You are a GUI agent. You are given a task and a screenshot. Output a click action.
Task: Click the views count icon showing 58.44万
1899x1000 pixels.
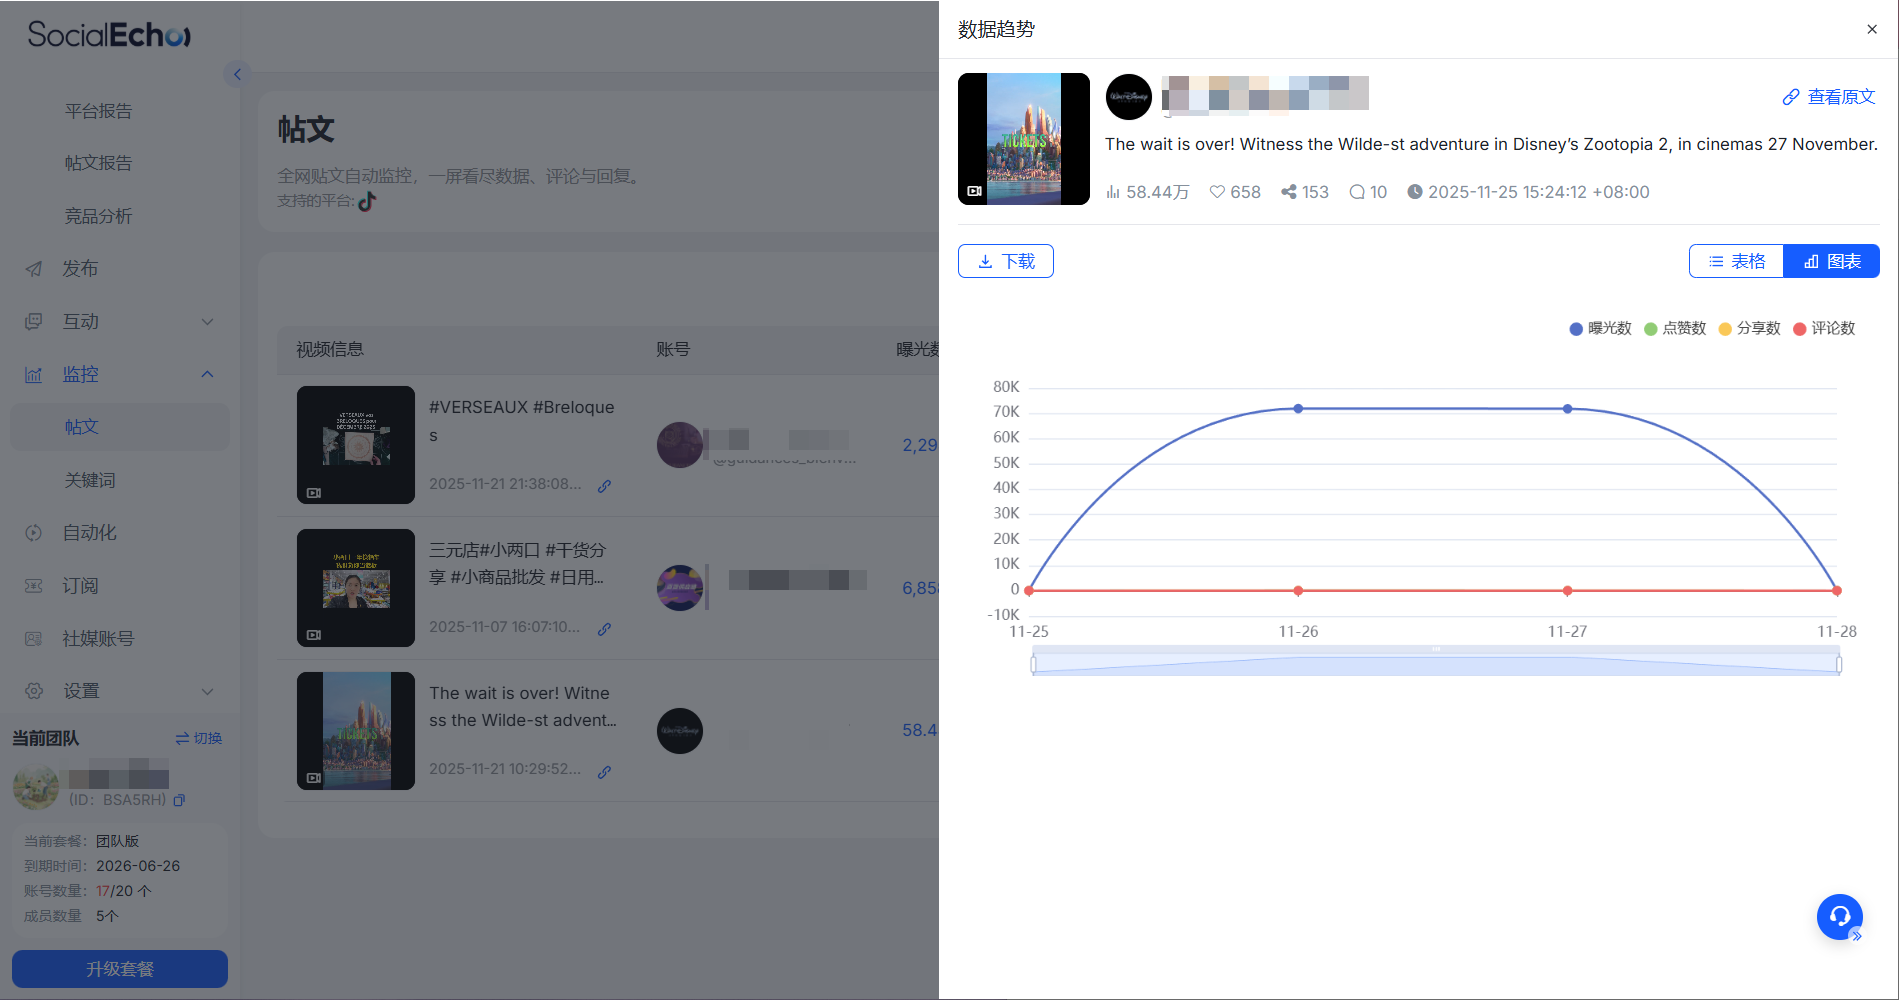(1113, 192)
